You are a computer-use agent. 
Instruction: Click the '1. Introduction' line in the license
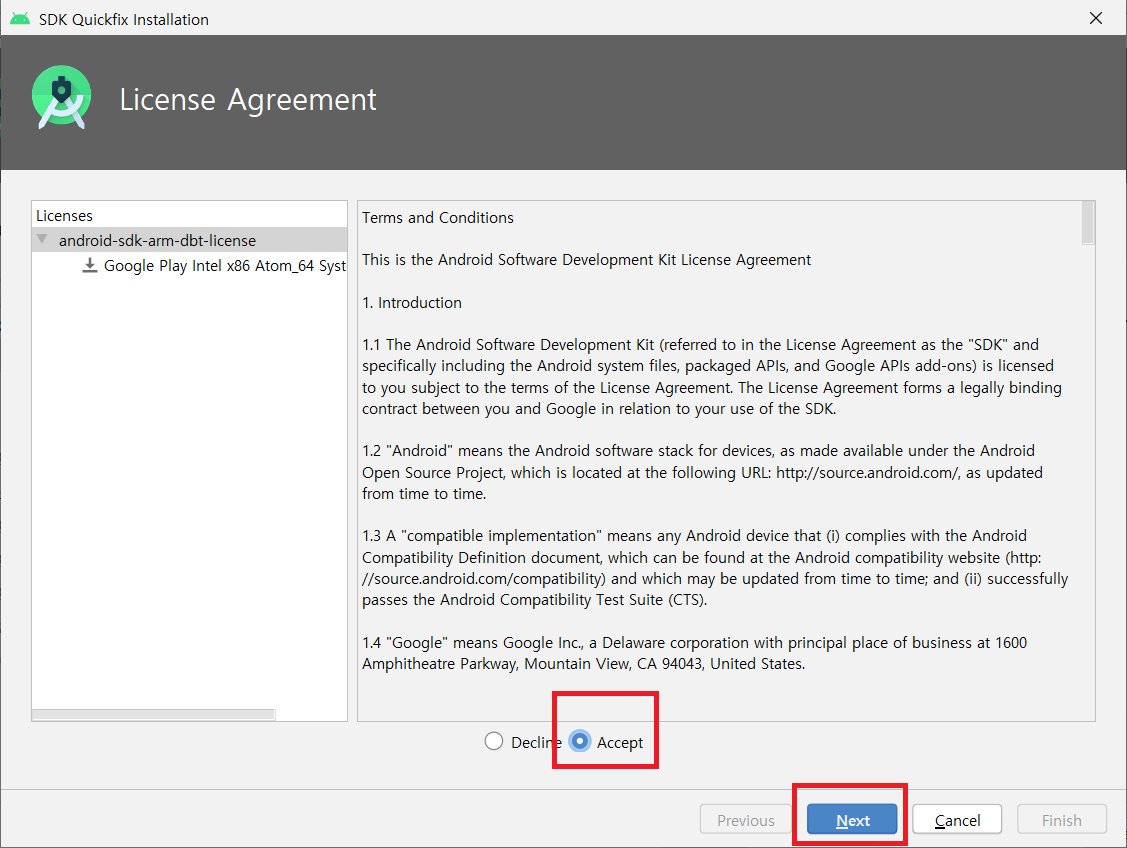click(x=412, y=303)
